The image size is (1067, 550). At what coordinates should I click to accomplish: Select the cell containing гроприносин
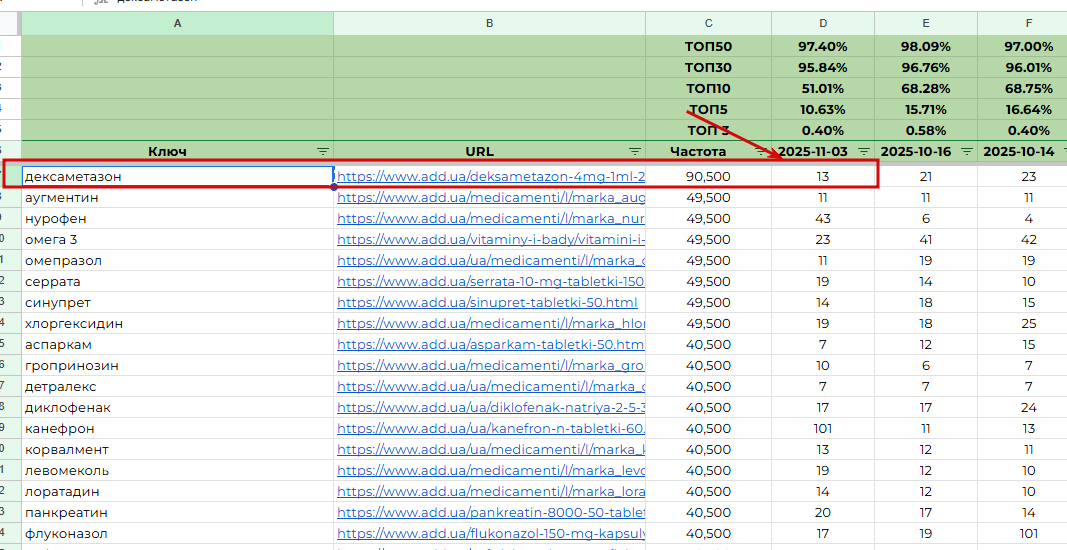coord(178,366)
